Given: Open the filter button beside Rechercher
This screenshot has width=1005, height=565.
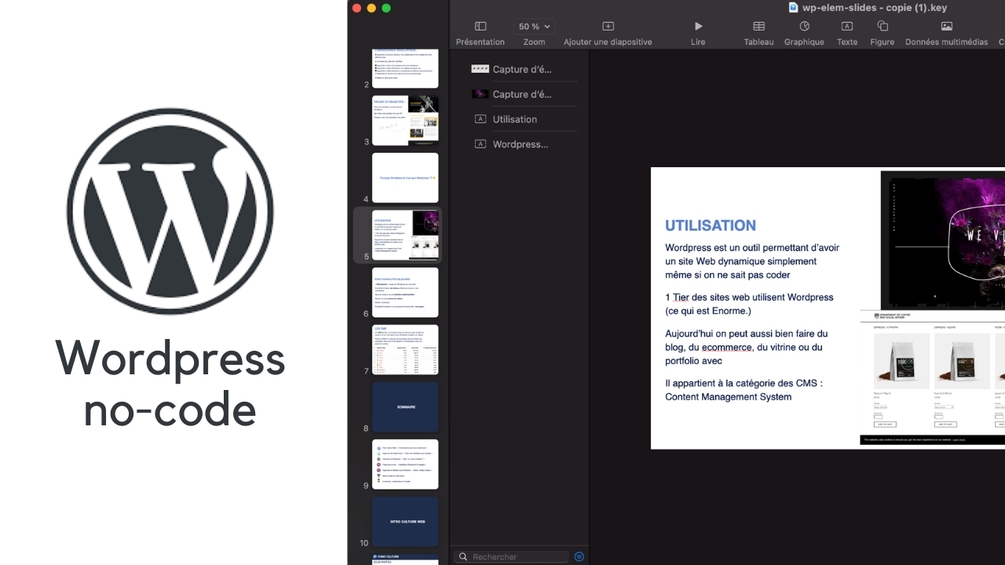Looking at the screenshot, I should point(579,557).
